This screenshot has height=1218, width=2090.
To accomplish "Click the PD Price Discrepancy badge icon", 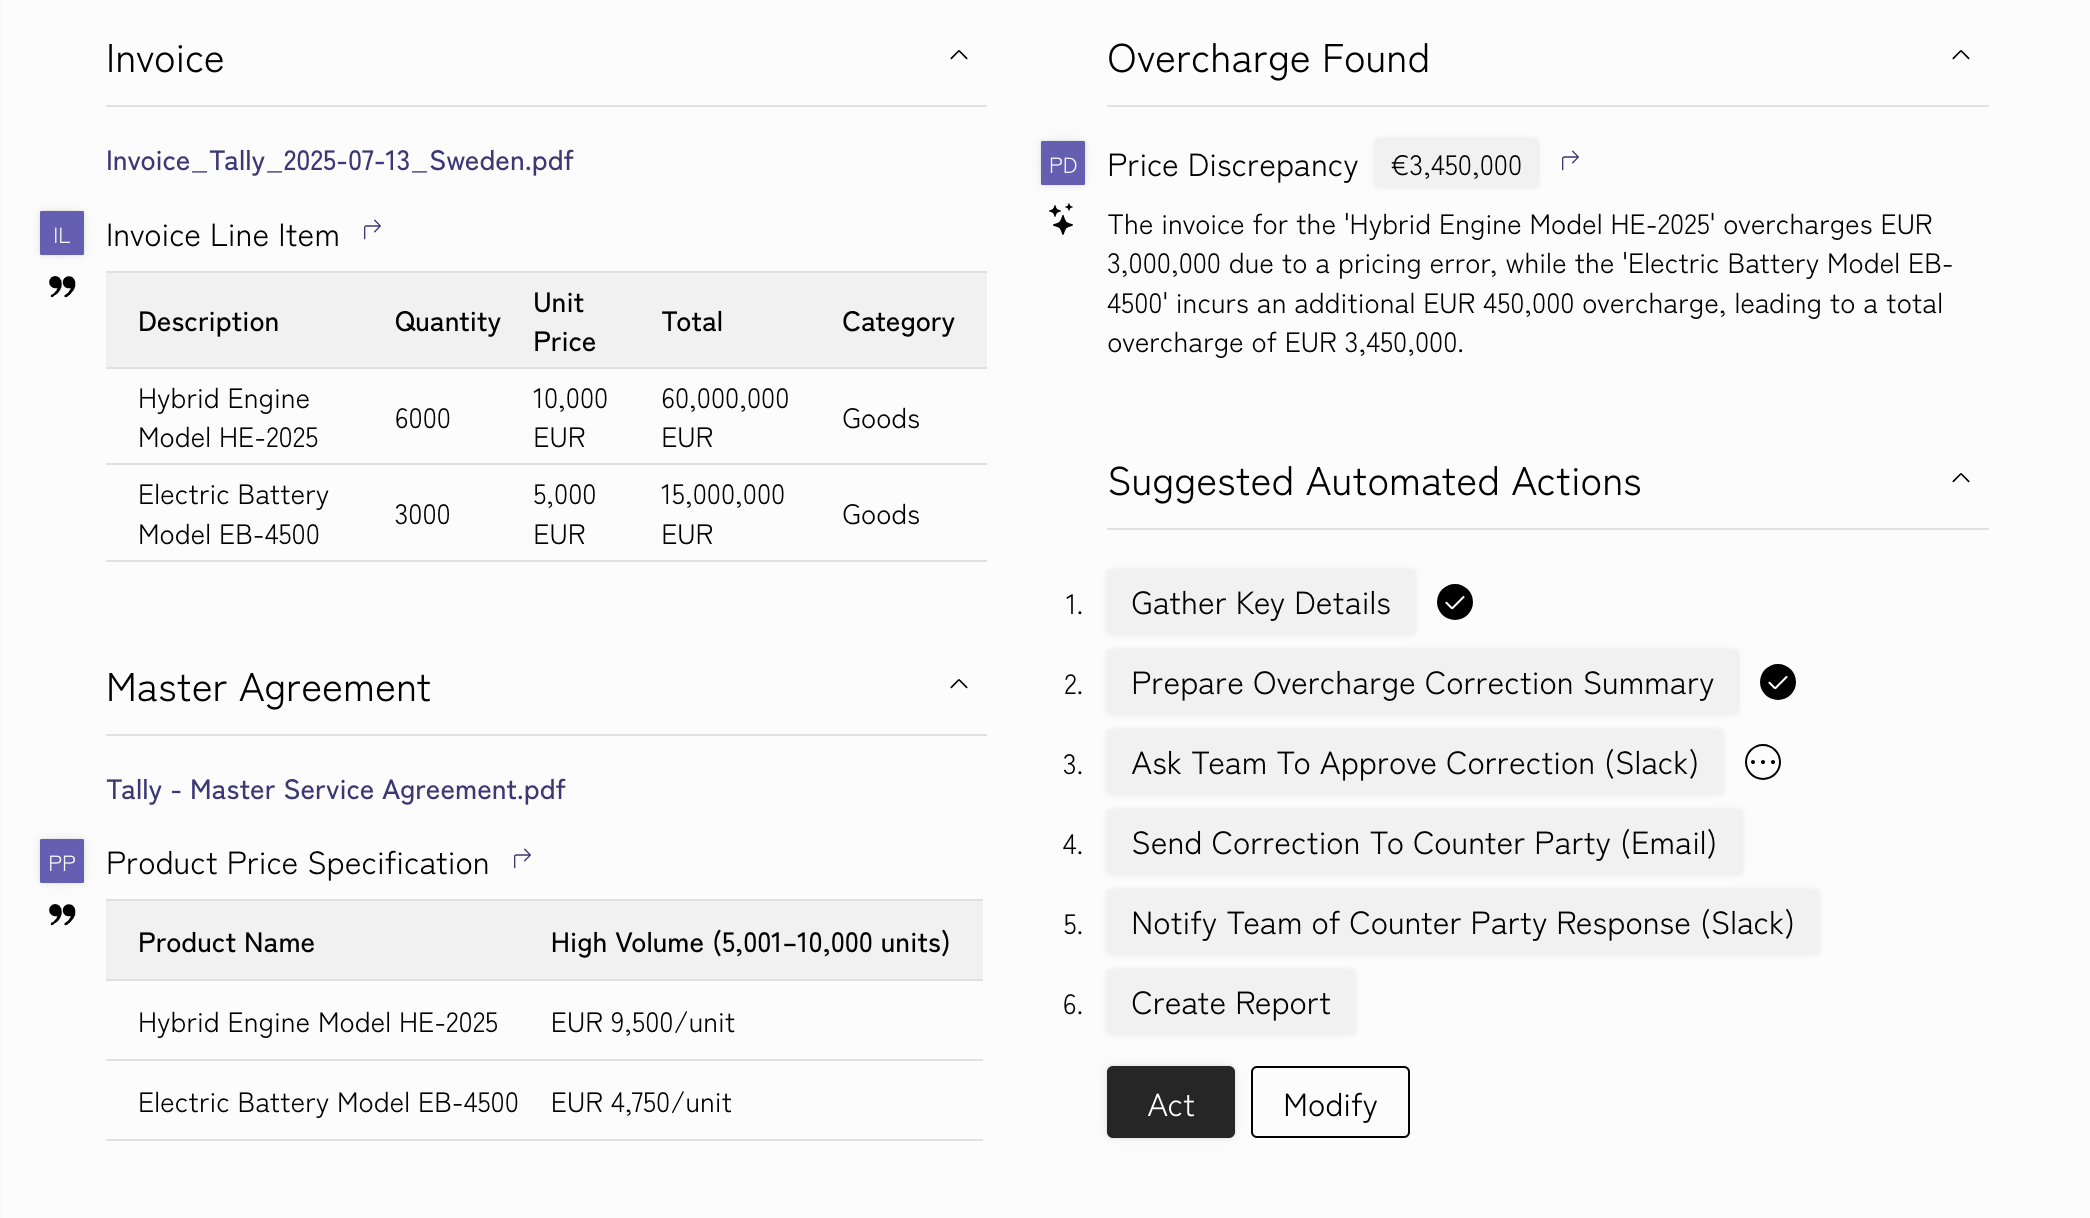I will tap(1062, 164).
